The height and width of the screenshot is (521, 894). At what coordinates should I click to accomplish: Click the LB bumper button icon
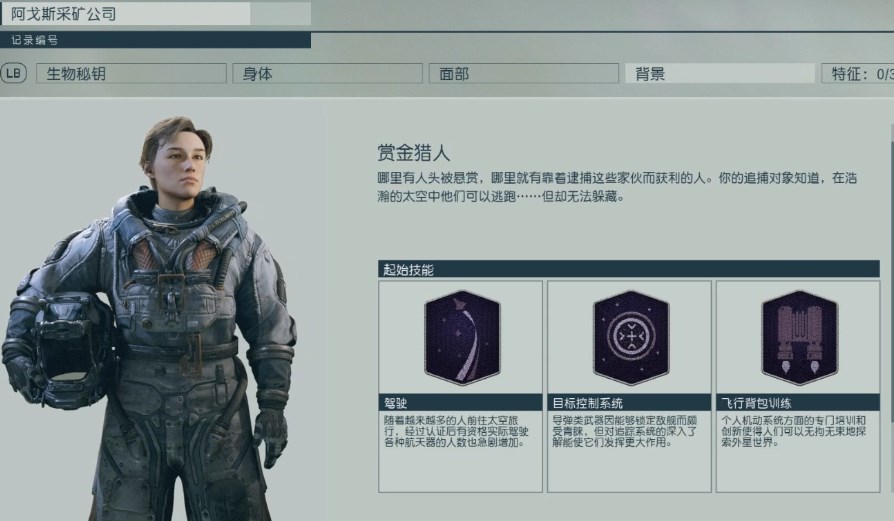click(x=14, y=73)
